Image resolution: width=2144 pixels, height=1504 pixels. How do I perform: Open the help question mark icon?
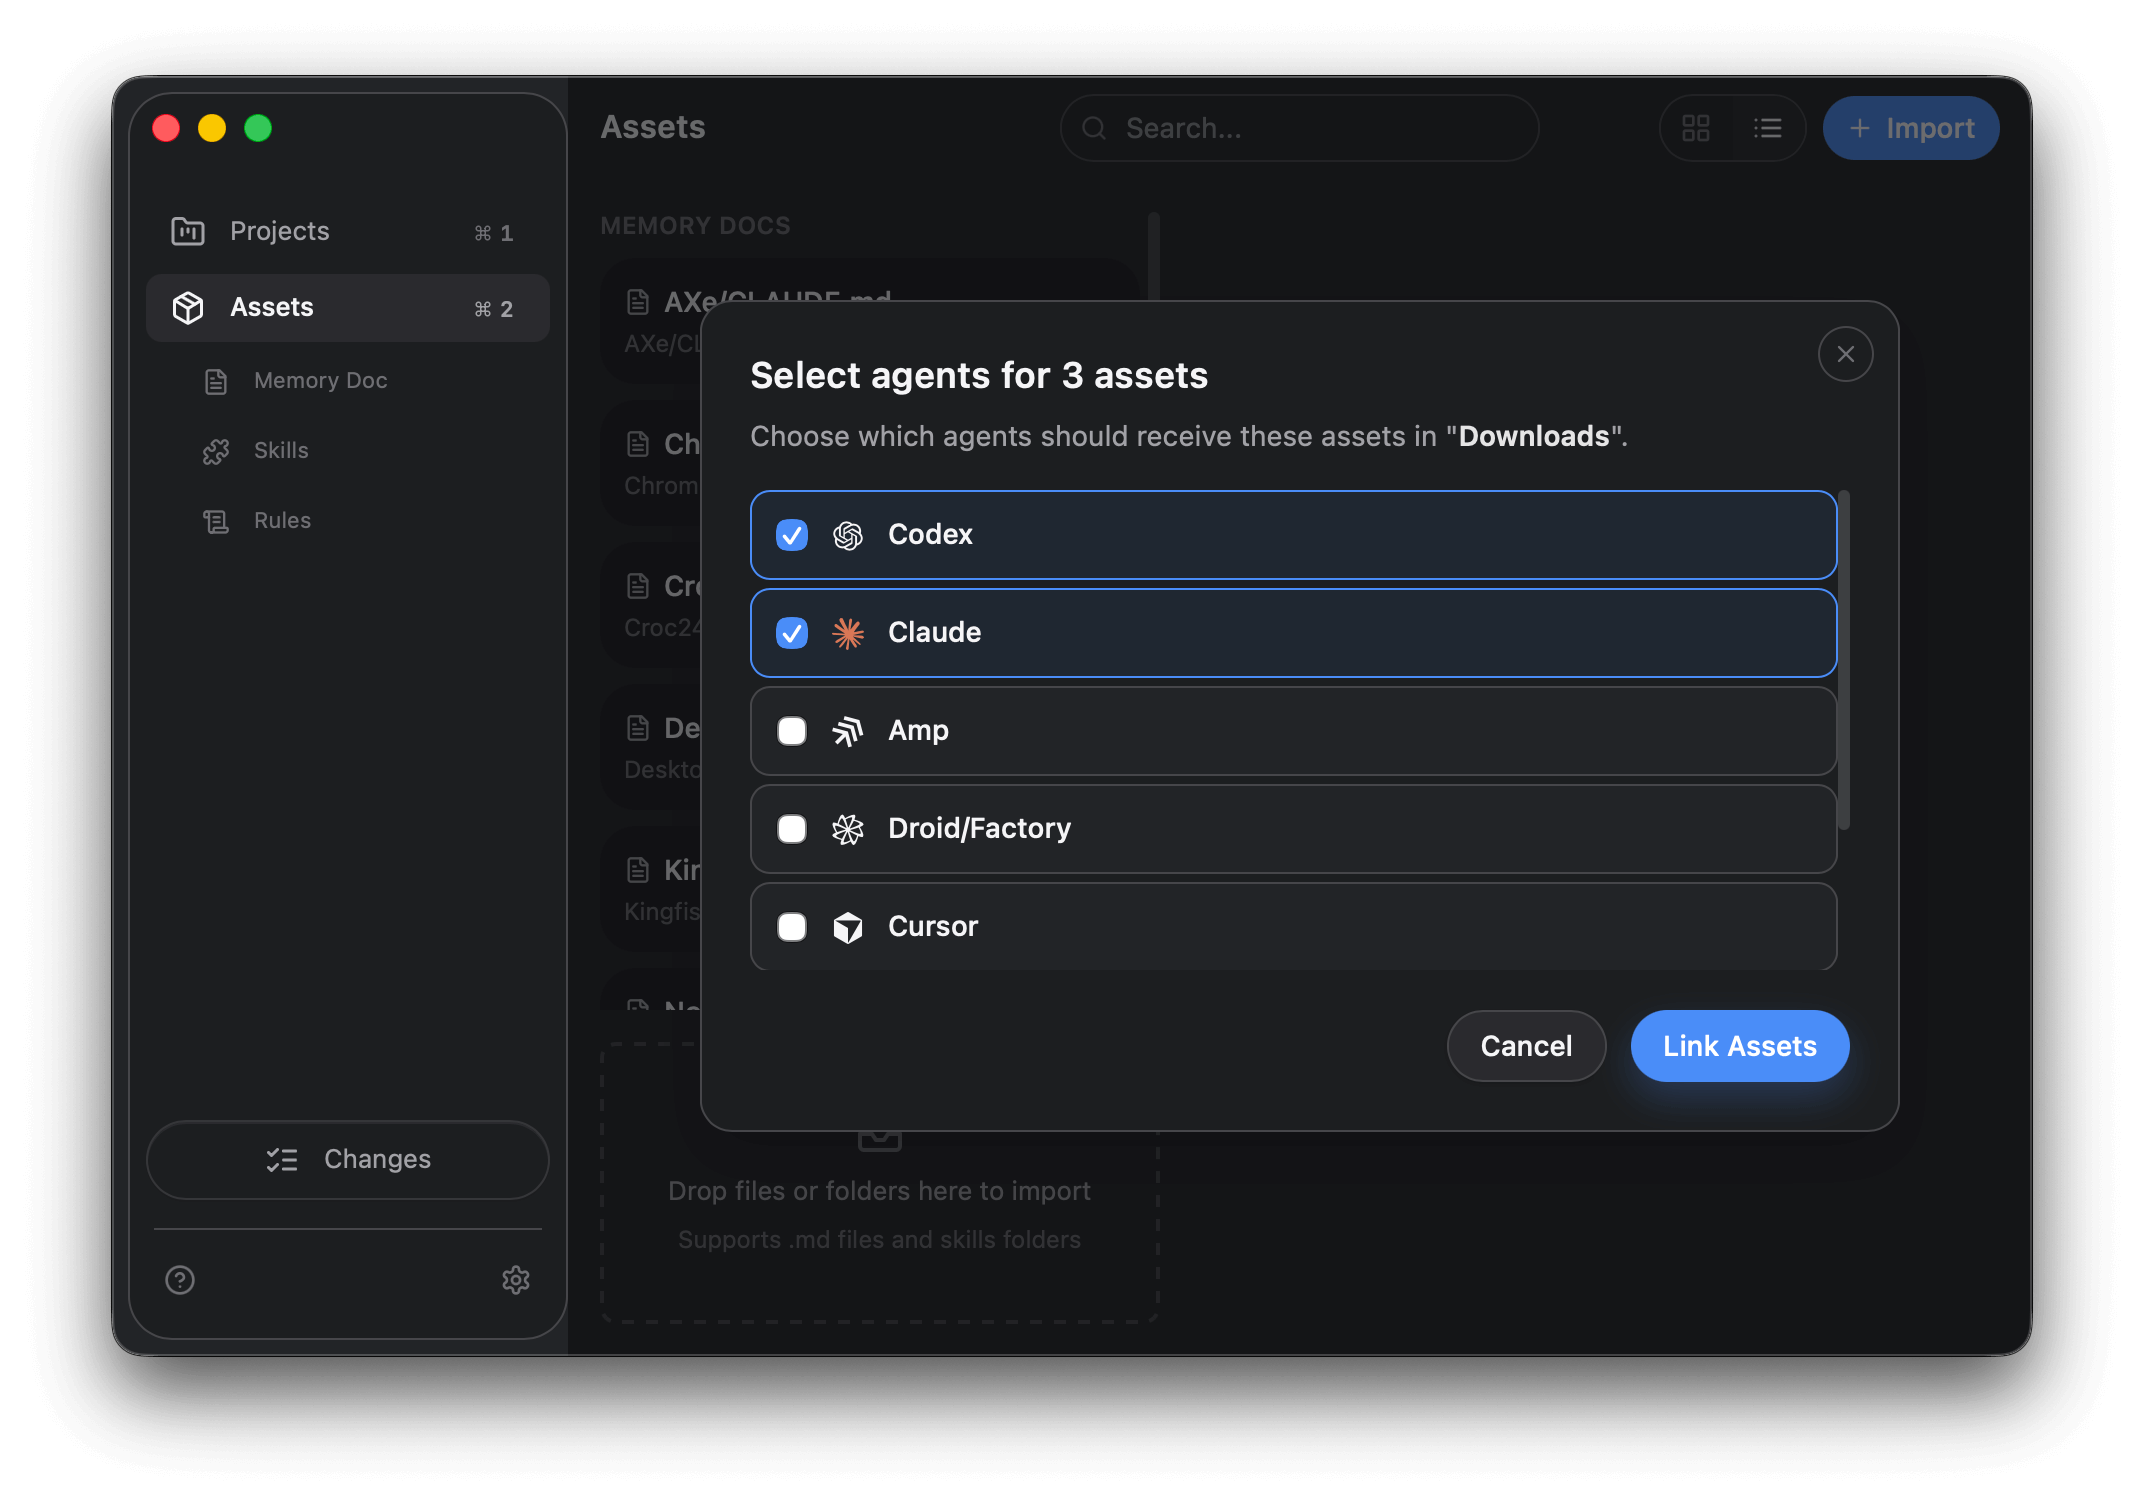(180, 1279)
